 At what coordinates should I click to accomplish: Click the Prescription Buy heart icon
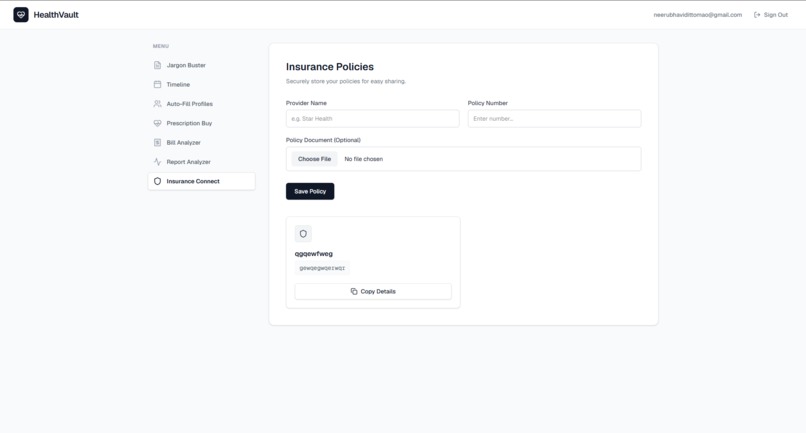157,123
